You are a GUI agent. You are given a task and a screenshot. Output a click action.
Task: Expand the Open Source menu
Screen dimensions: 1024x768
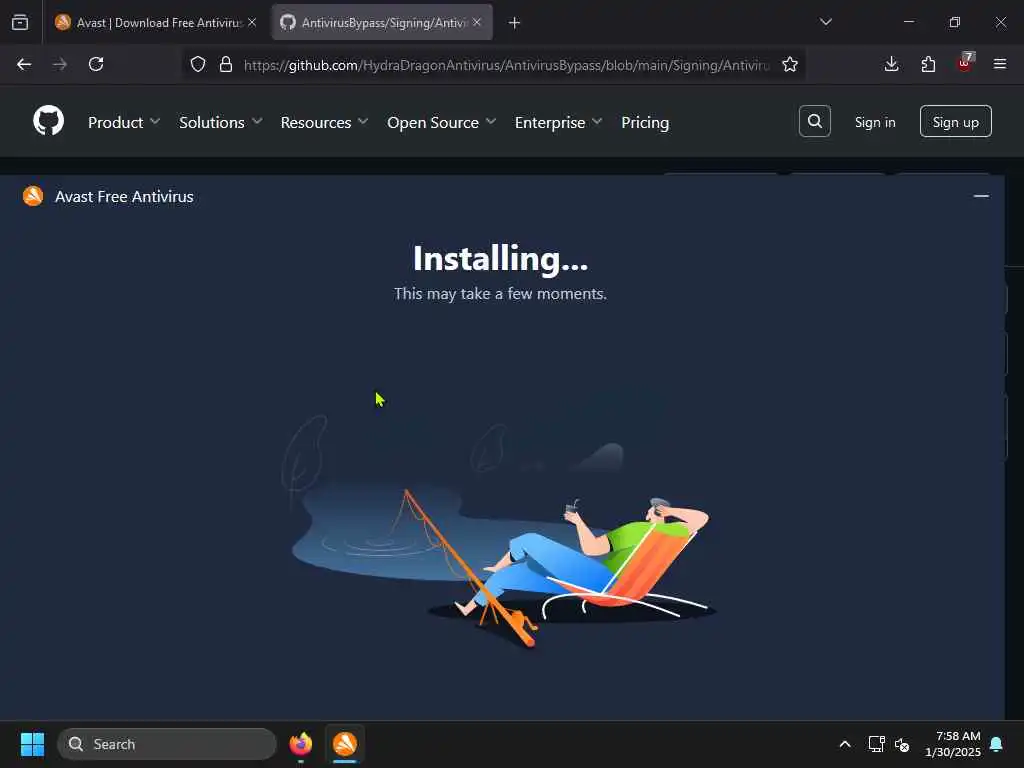click(x=441, y=122)
